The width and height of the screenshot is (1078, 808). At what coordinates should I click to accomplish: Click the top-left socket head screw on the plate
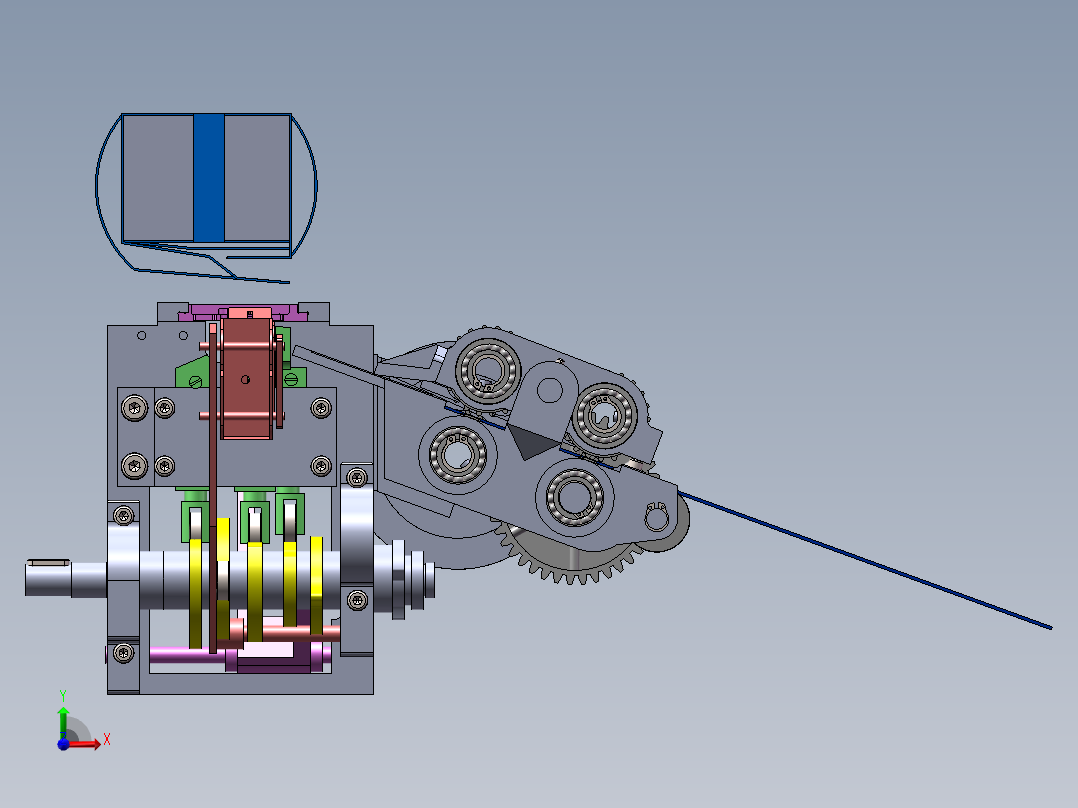(135, 406)
